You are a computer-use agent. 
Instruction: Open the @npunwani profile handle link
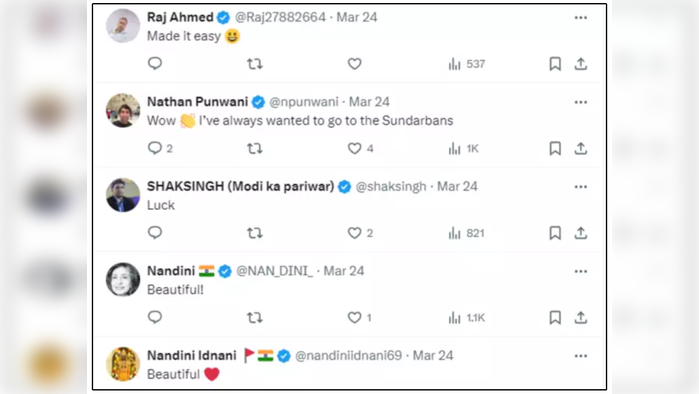click(x=304, y=102)
